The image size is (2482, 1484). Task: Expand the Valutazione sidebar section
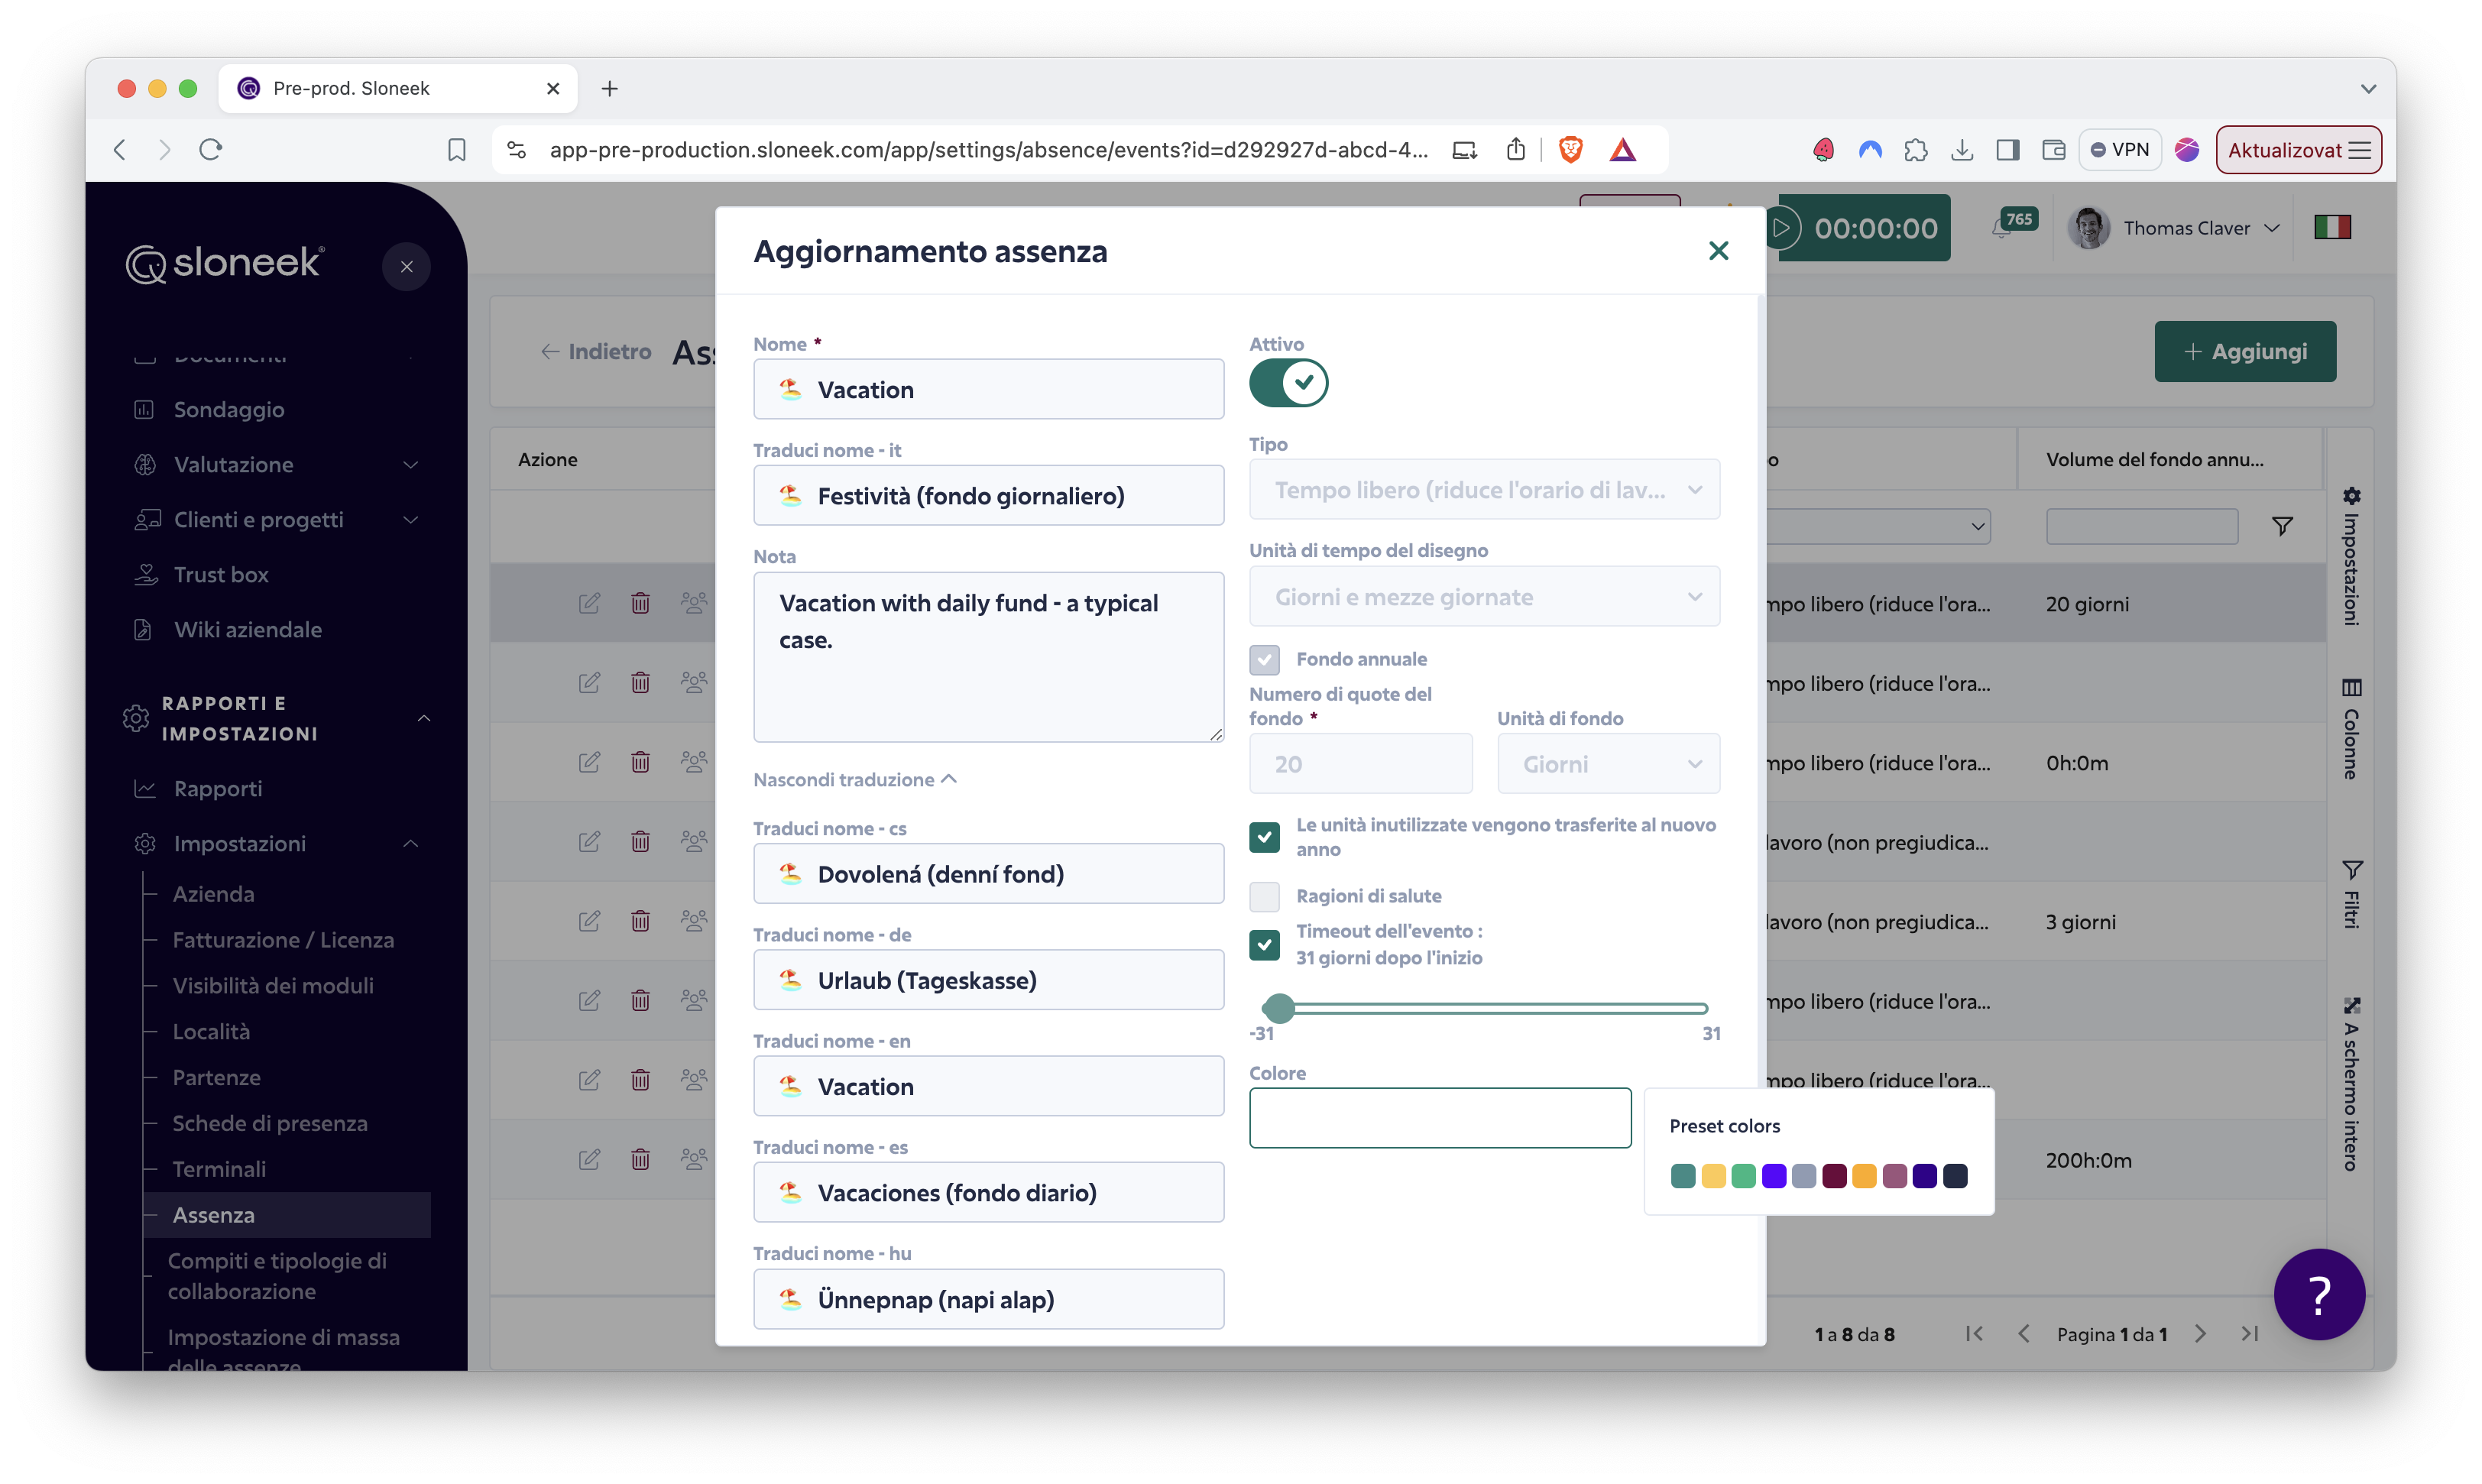point(410,464)
